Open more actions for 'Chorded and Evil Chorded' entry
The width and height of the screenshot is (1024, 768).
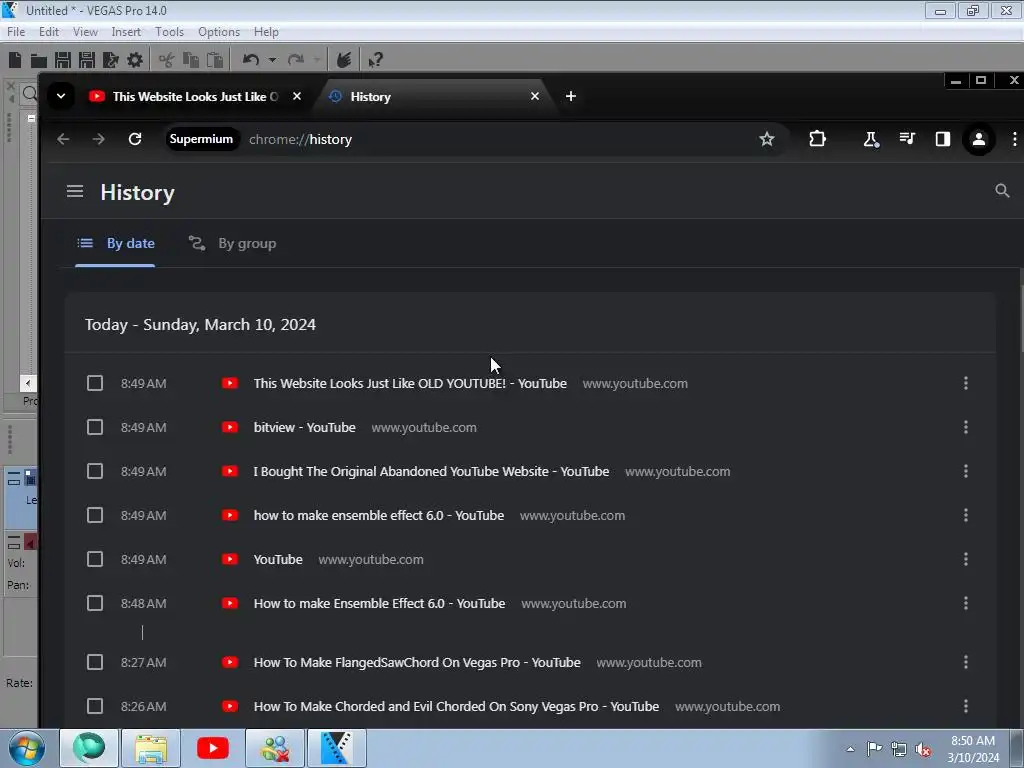966,707
